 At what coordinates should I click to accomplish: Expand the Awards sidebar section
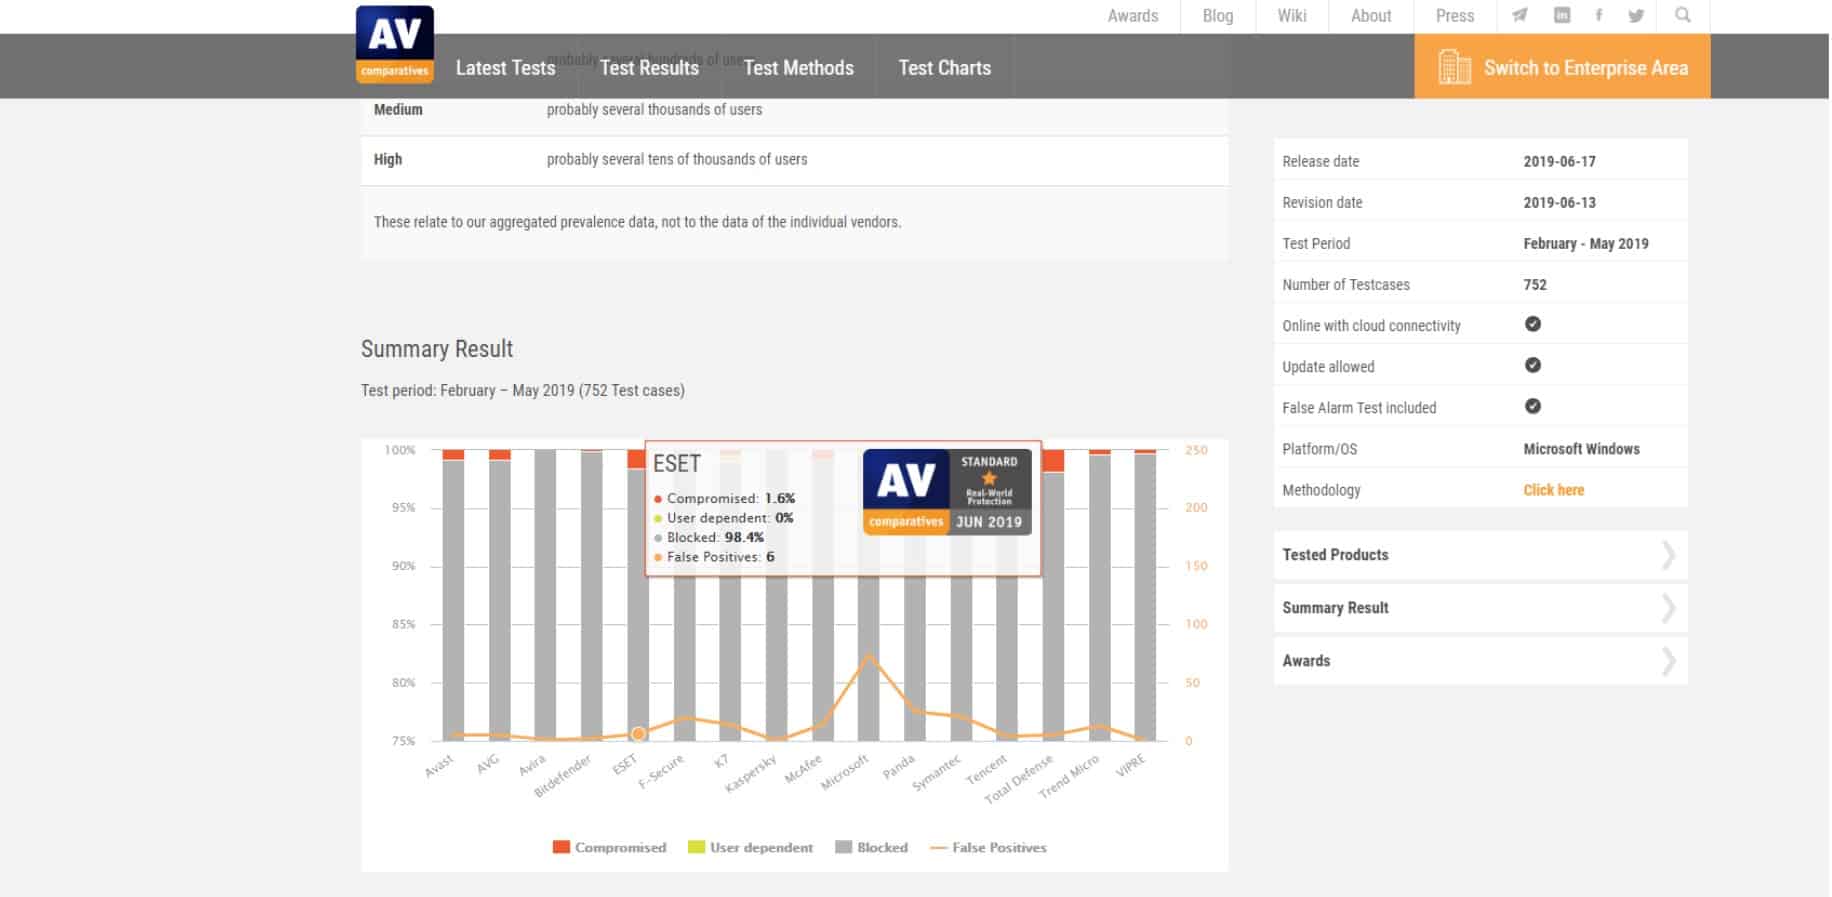(1480, 661)
